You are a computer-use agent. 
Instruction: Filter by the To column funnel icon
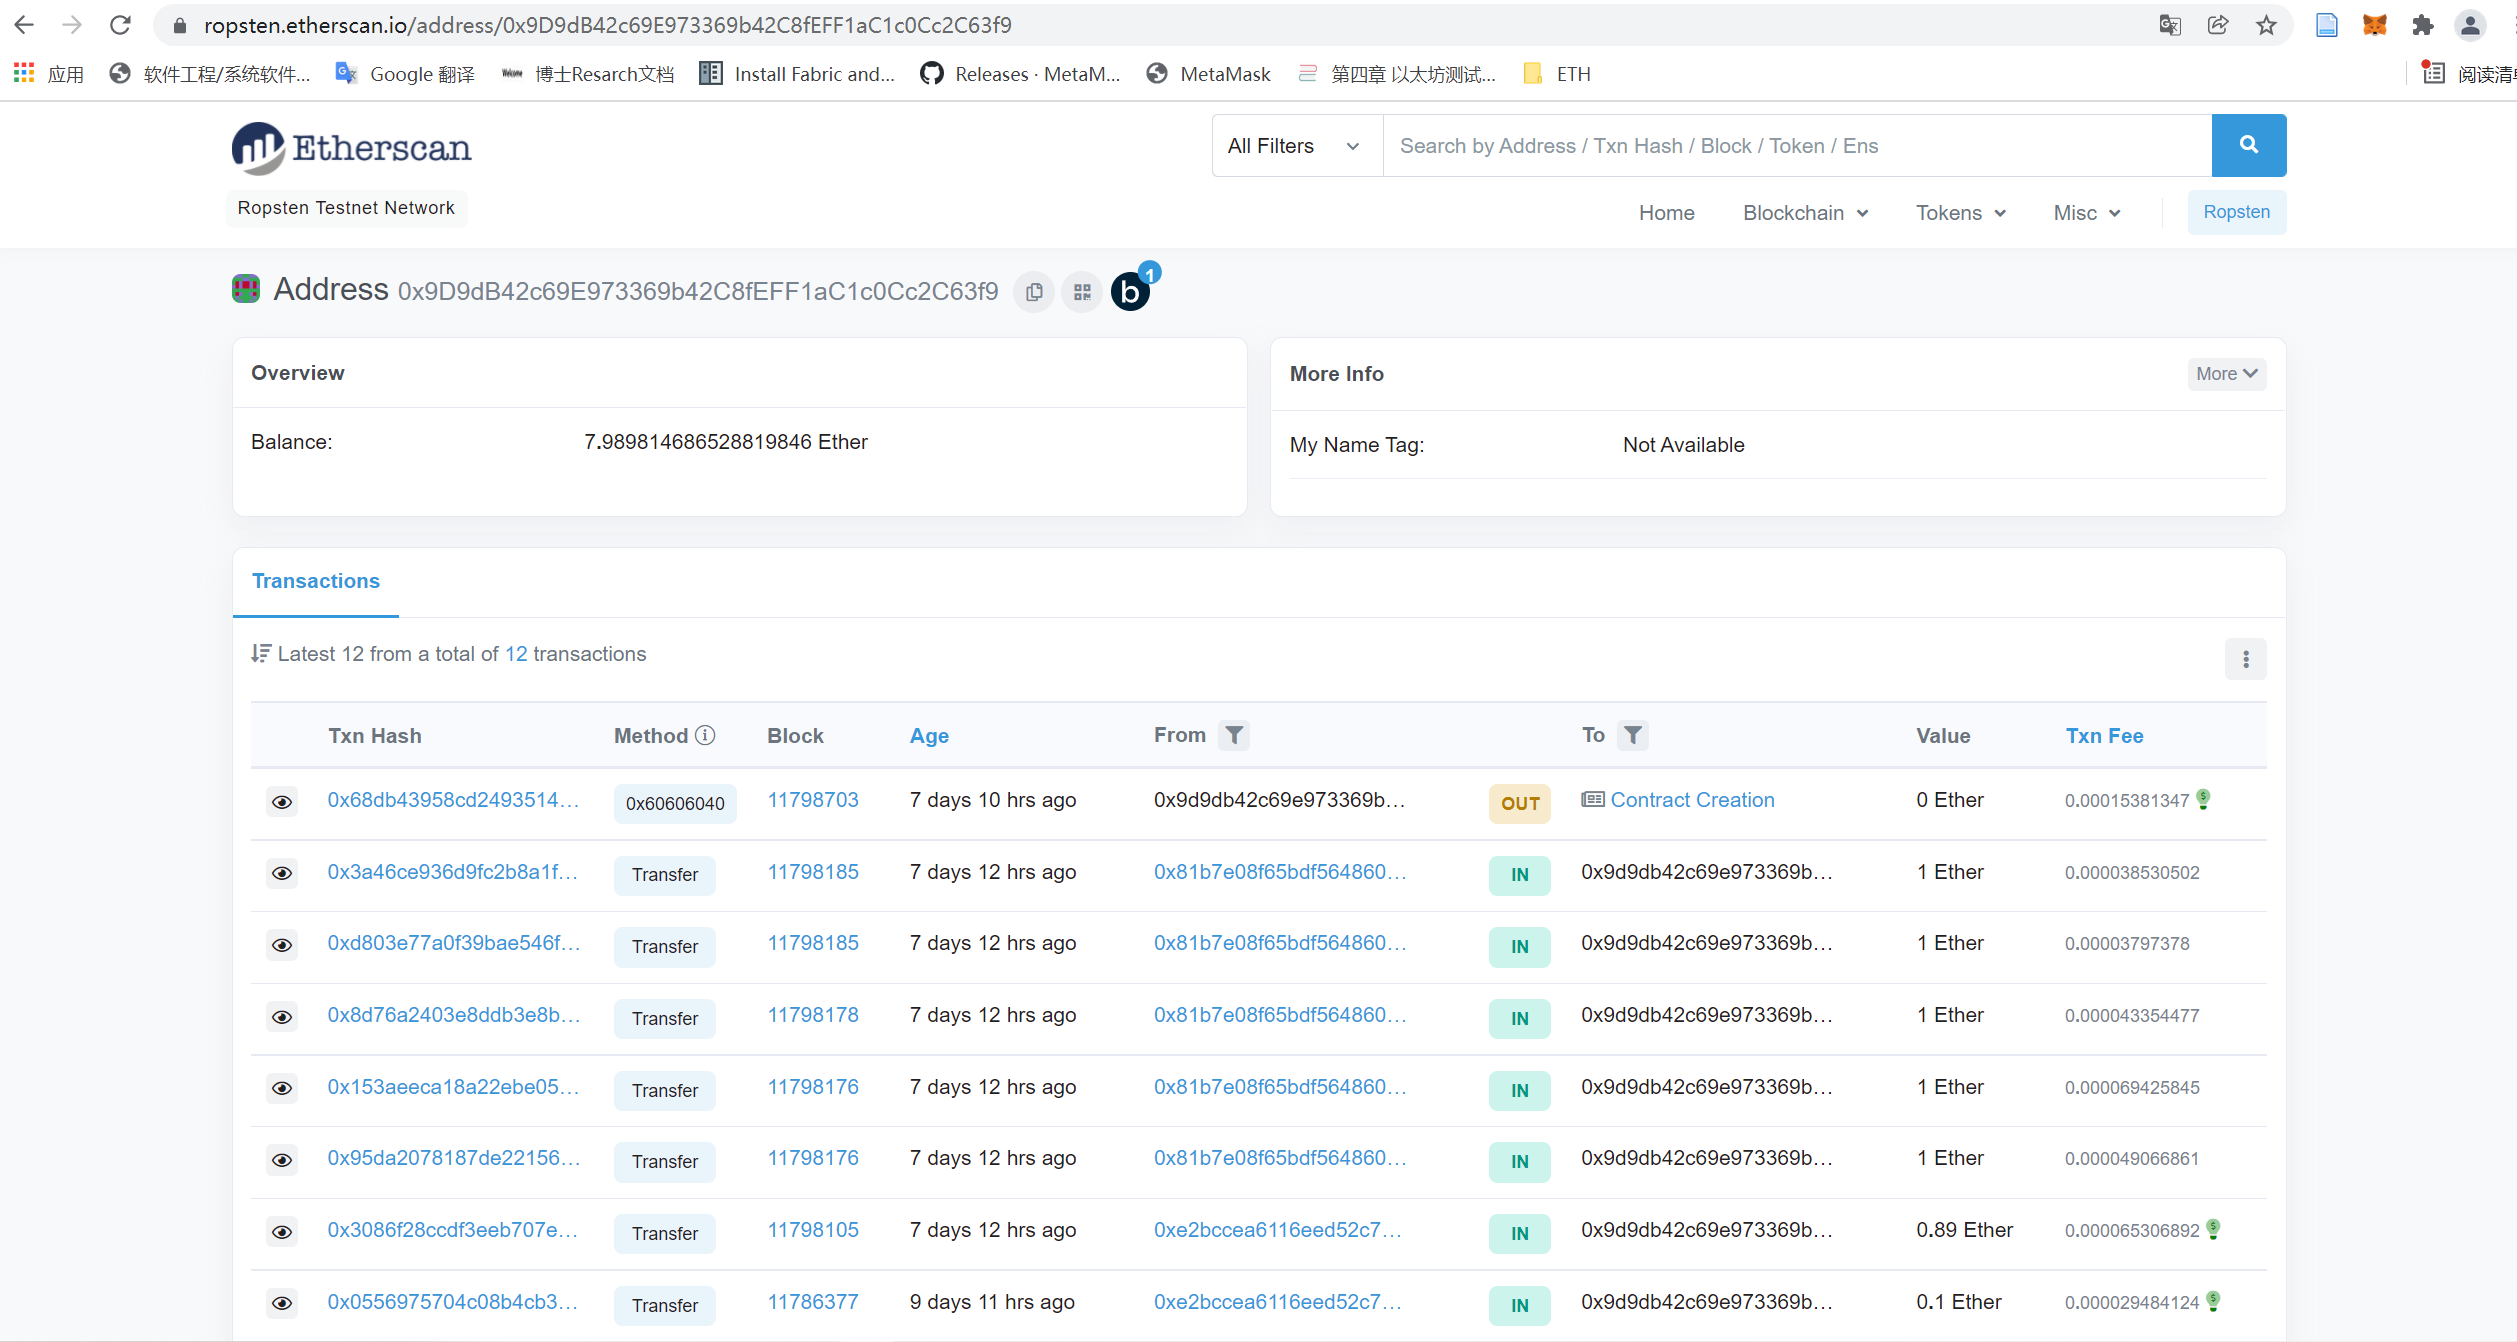coord(1633,735)
